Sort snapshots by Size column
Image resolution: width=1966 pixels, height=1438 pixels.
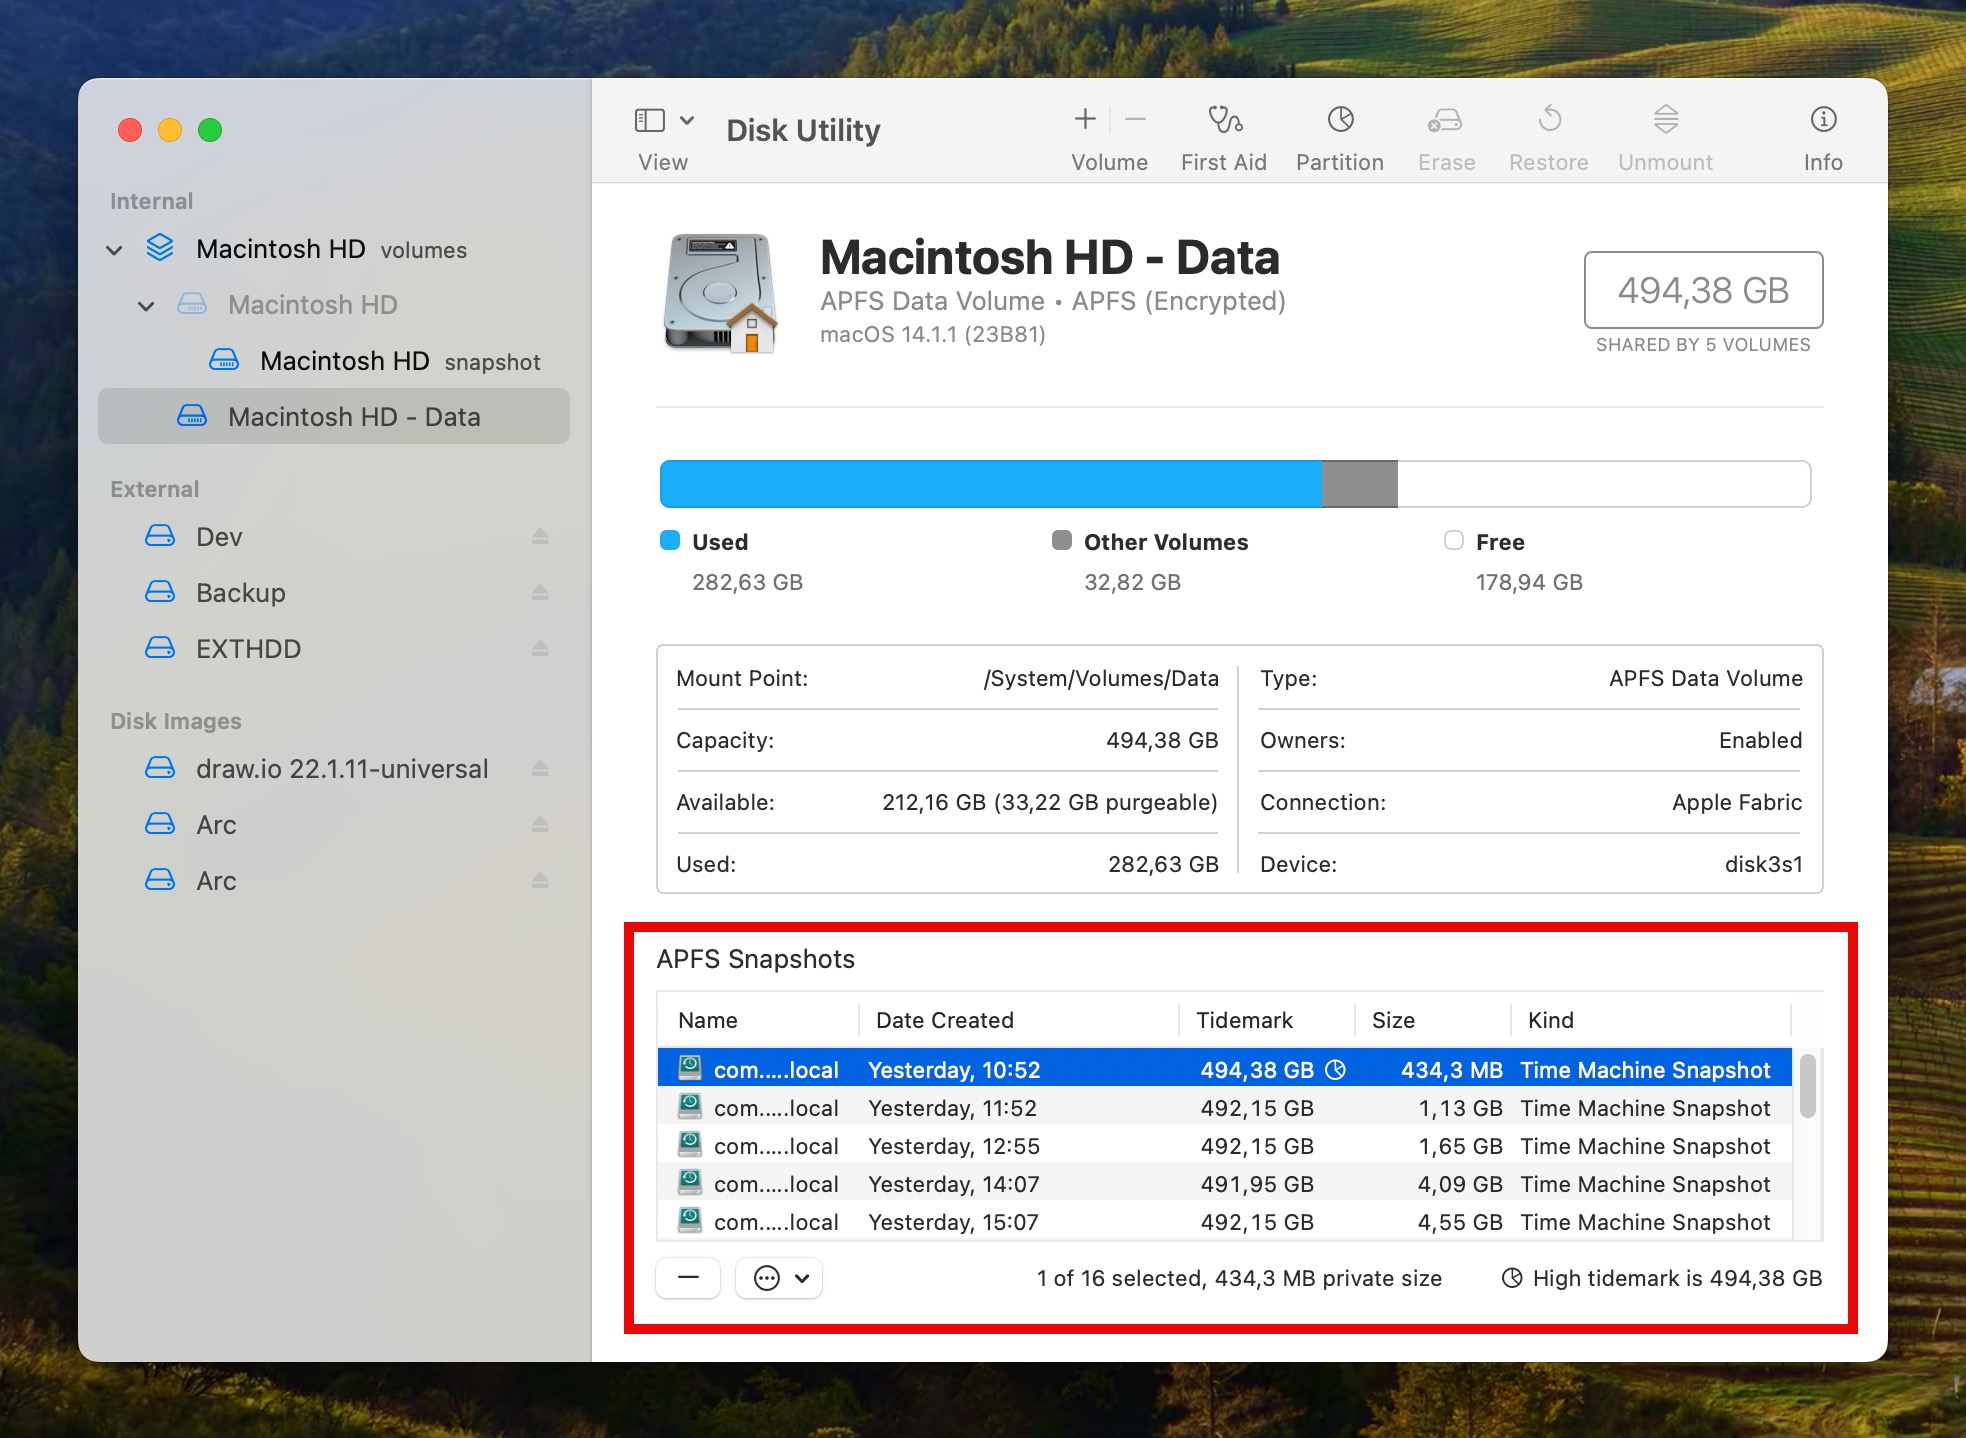coord(1432,1020)
